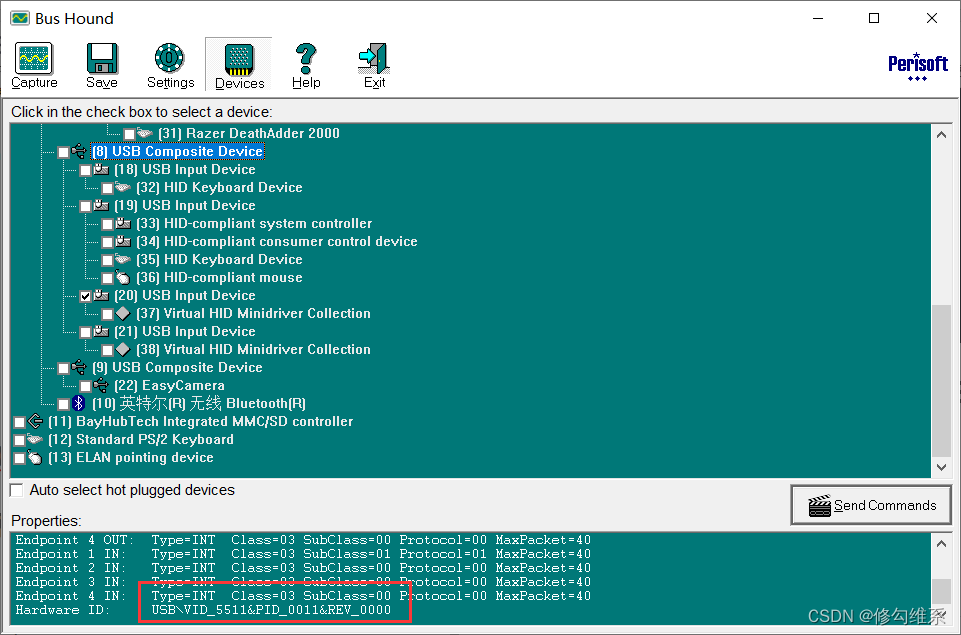Image resolution: width=961 pixels, height=635 pixels.
Task: Click the device list scrollbar down arrow
Action: click(x=941, y=466)
